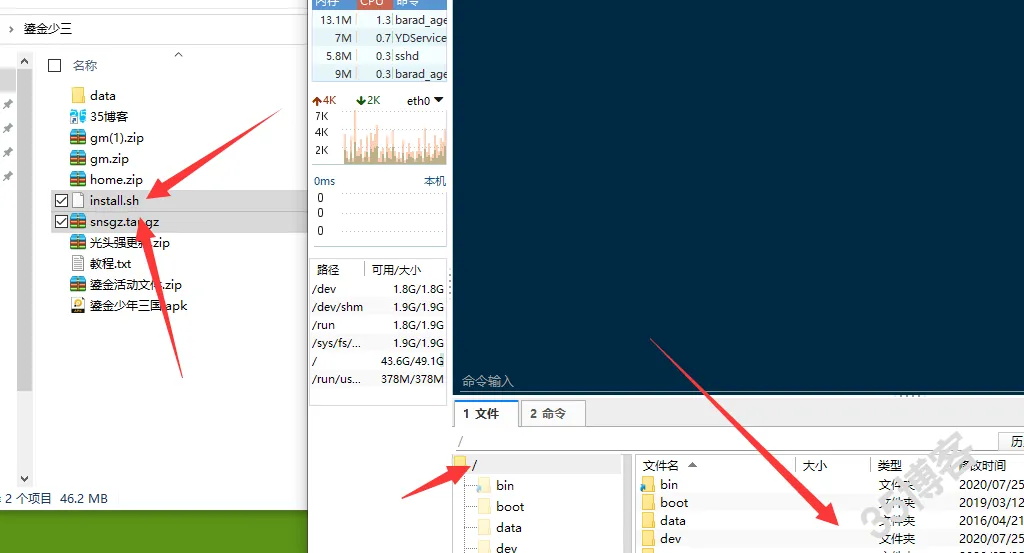1024x553 pixels.
Task: Click data folder icon in remote tree
Action: pos(484,528)
